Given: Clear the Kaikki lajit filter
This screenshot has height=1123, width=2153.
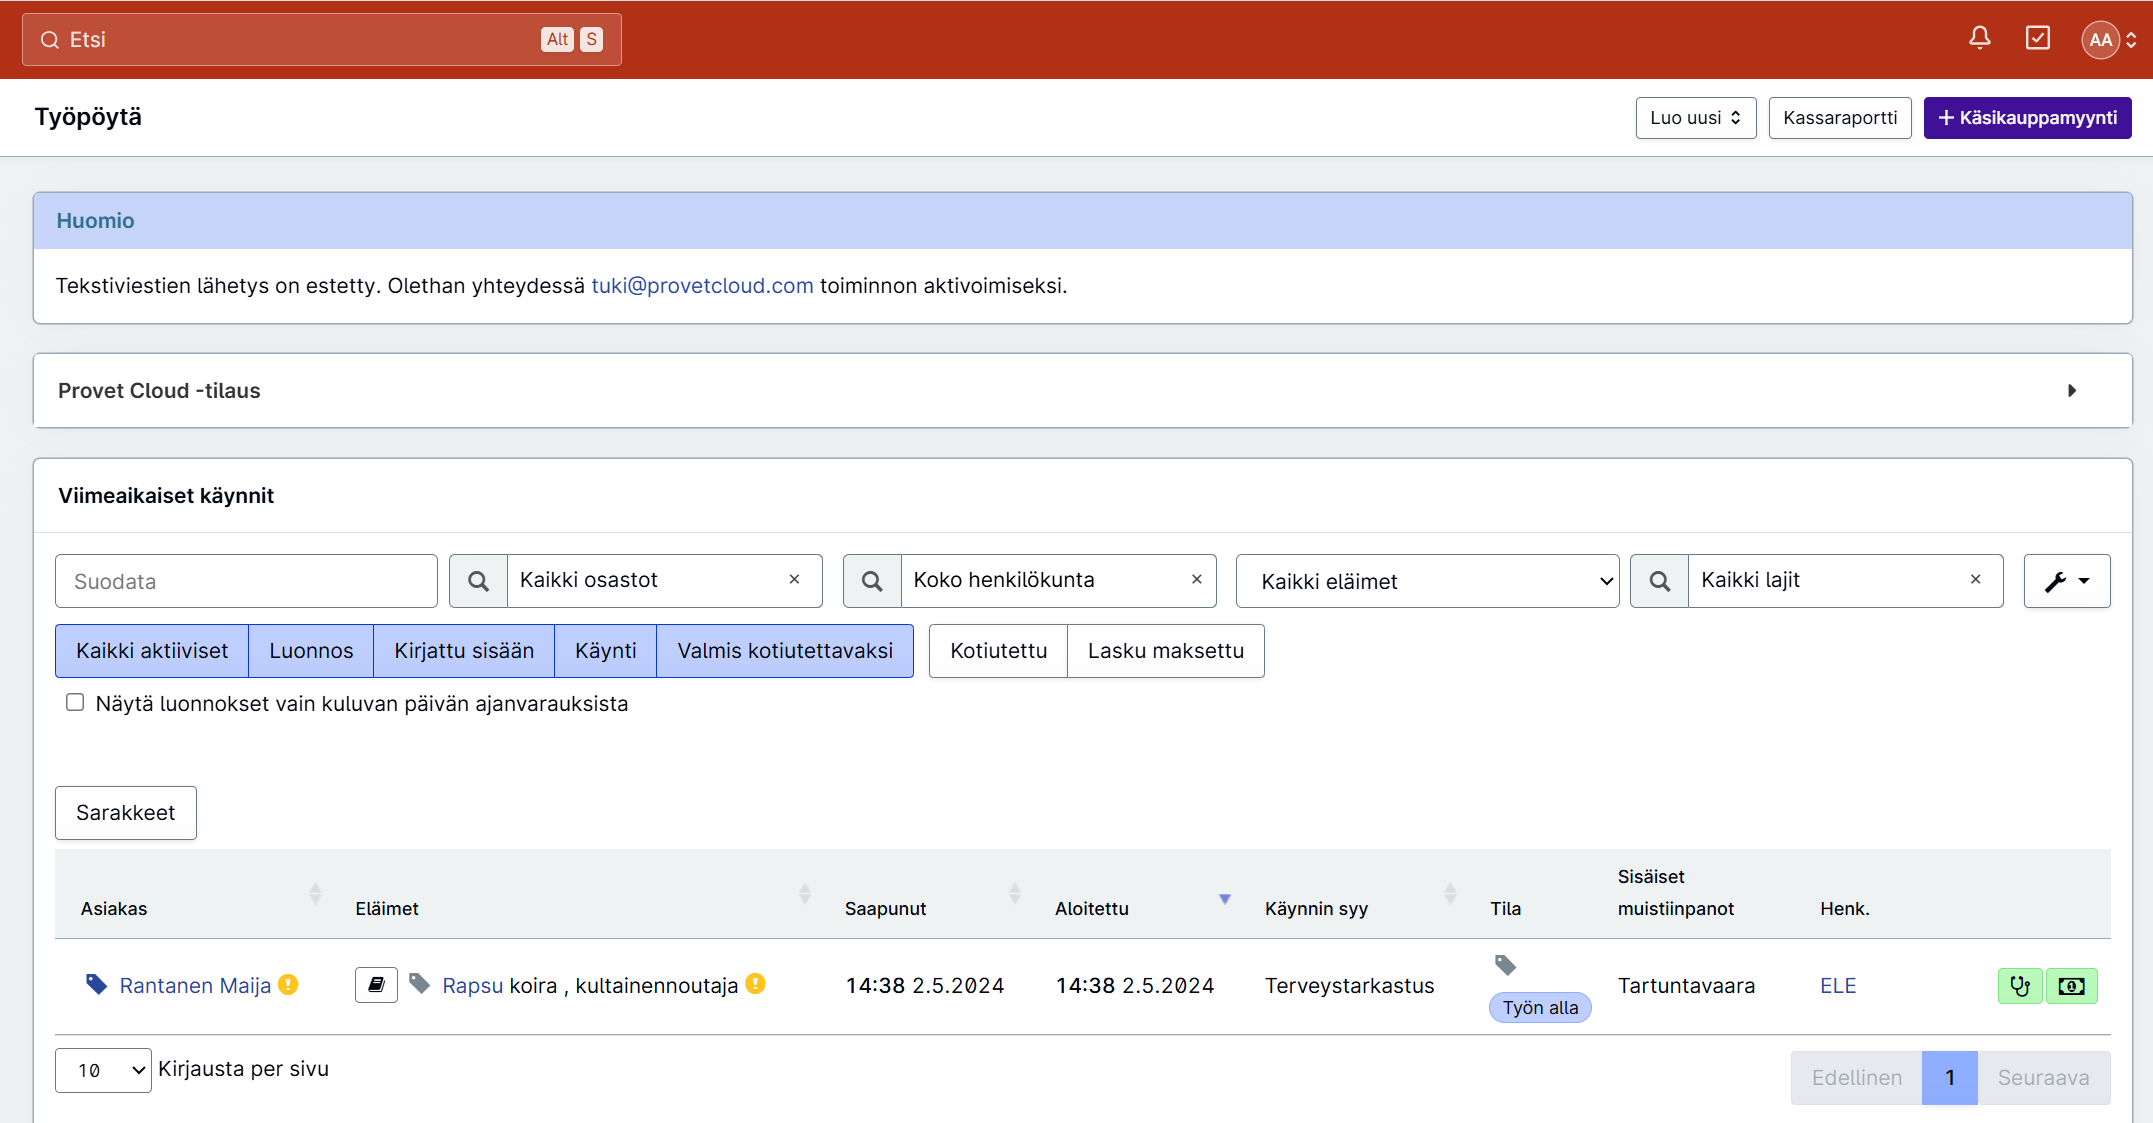Looking at the screenshot, I should [x=1975, y=579].
